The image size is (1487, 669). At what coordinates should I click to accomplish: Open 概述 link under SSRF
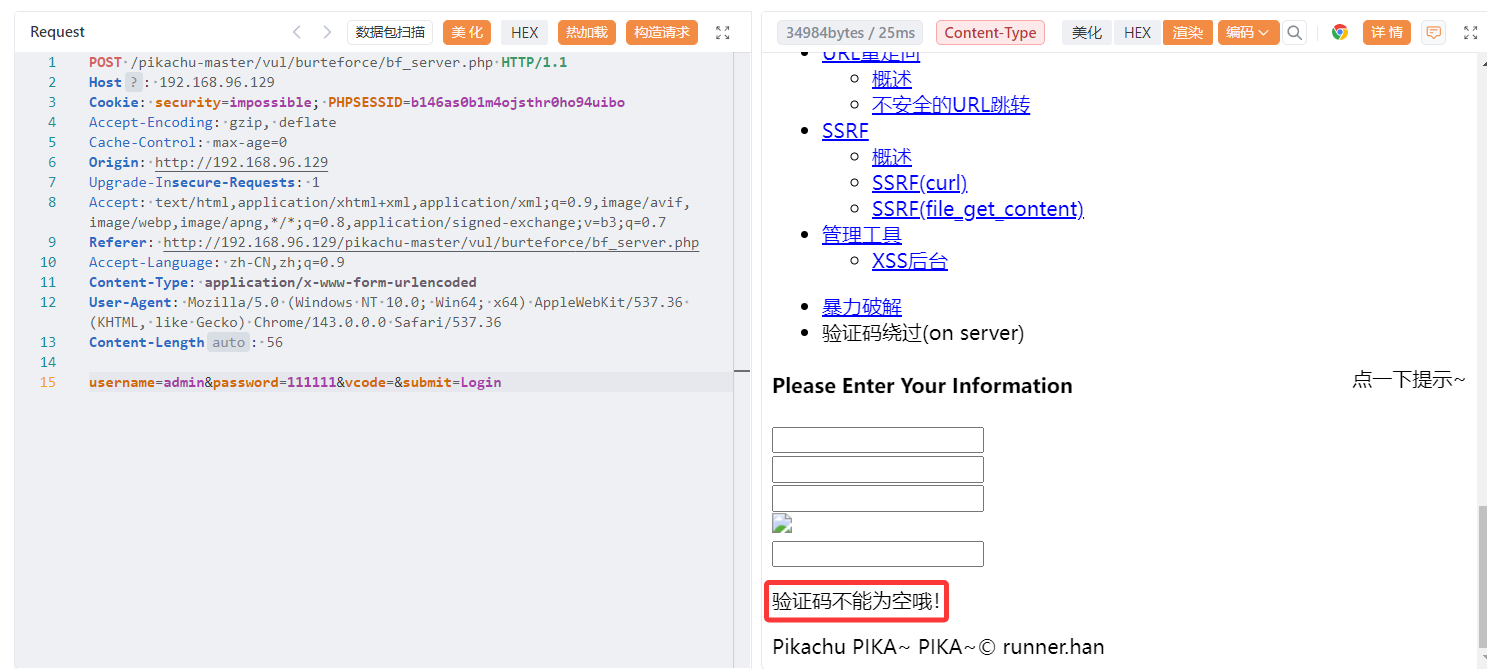pyautogui.click(x=892, y=157)
